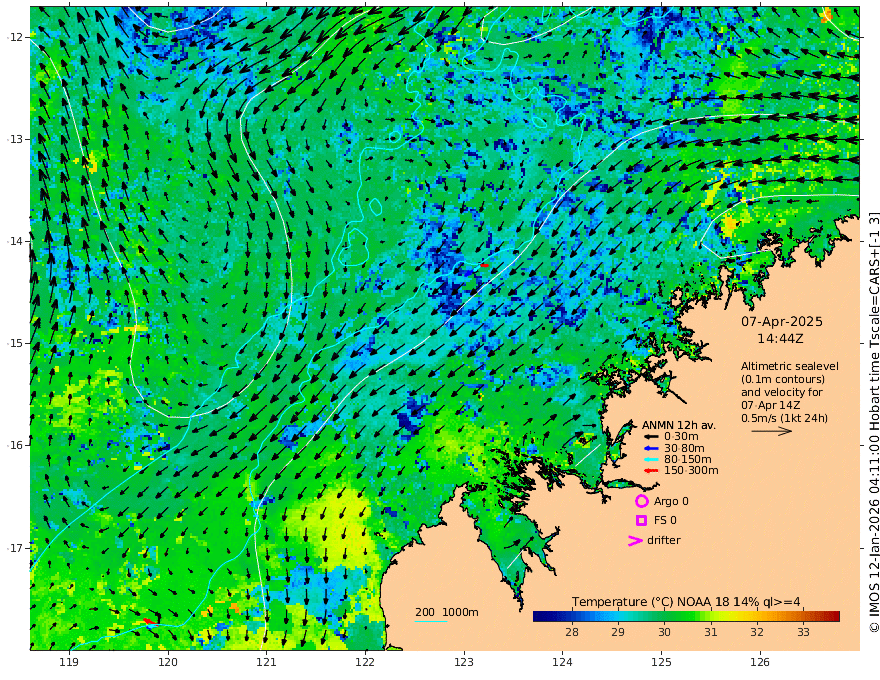Click the cyan 200m depth contour legend line
880x680 pixels.
(431, 621)
